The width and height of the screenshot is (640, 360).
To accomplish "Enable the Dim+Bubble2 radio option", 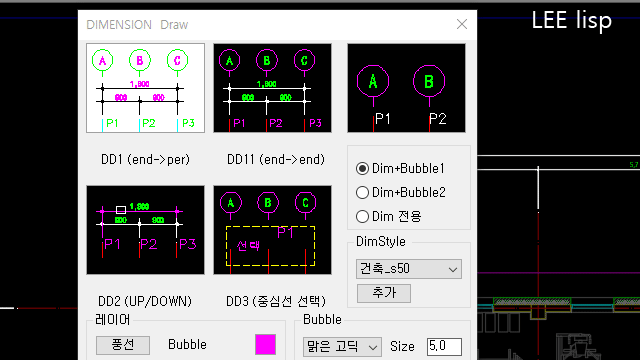I will 400,192.
